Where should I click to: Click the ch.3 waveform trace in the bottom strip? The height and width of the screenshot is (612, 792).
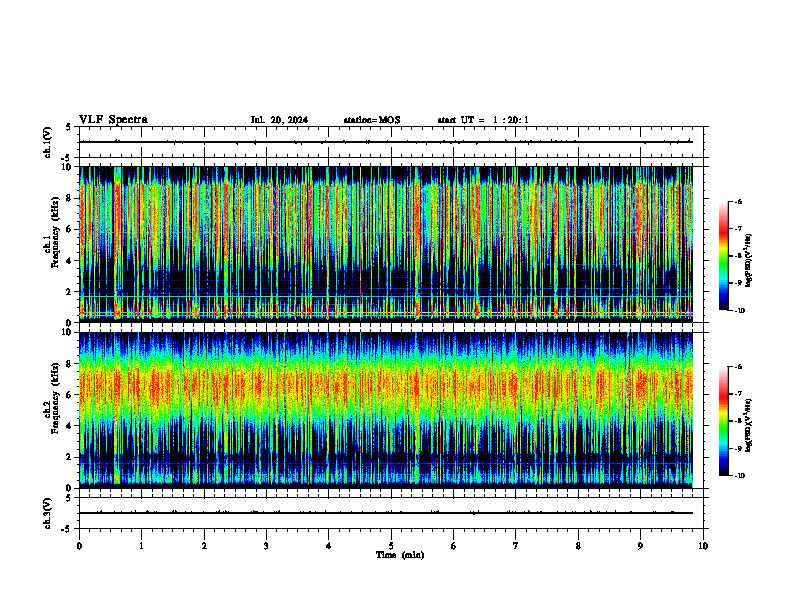386,513
